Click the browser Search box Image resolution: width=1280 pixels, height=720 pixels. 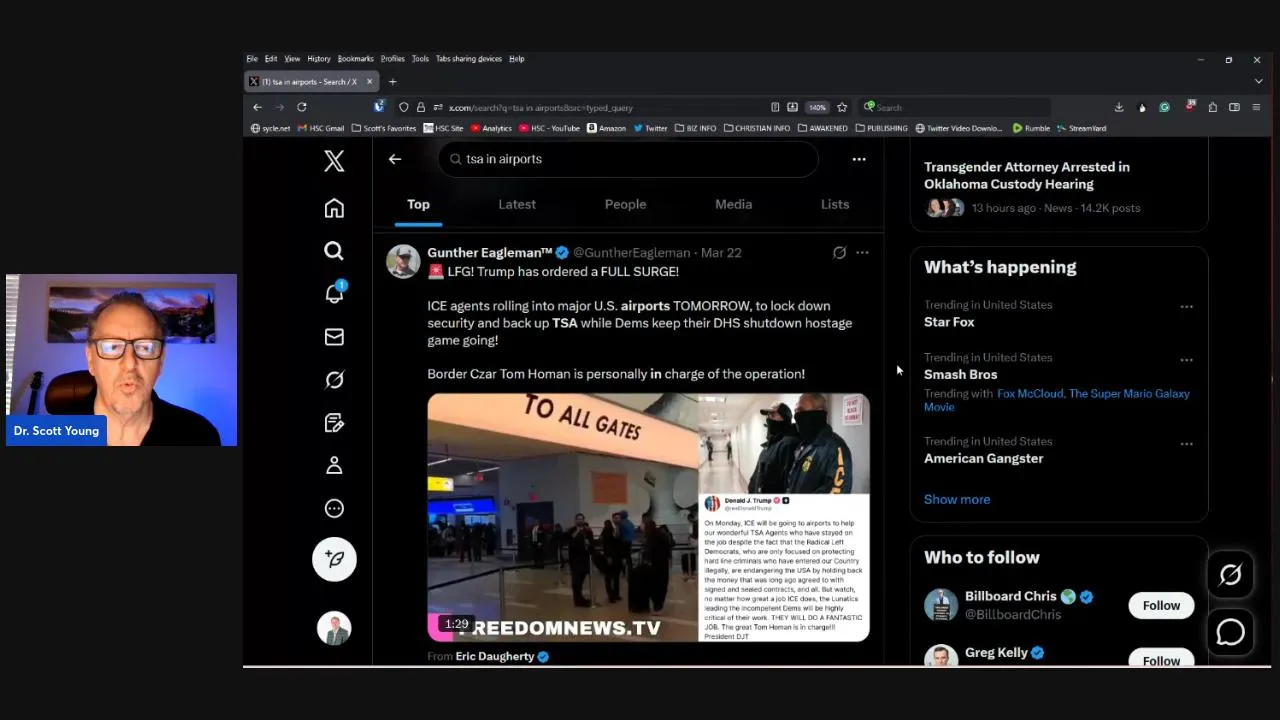click(x=955, y=107)
